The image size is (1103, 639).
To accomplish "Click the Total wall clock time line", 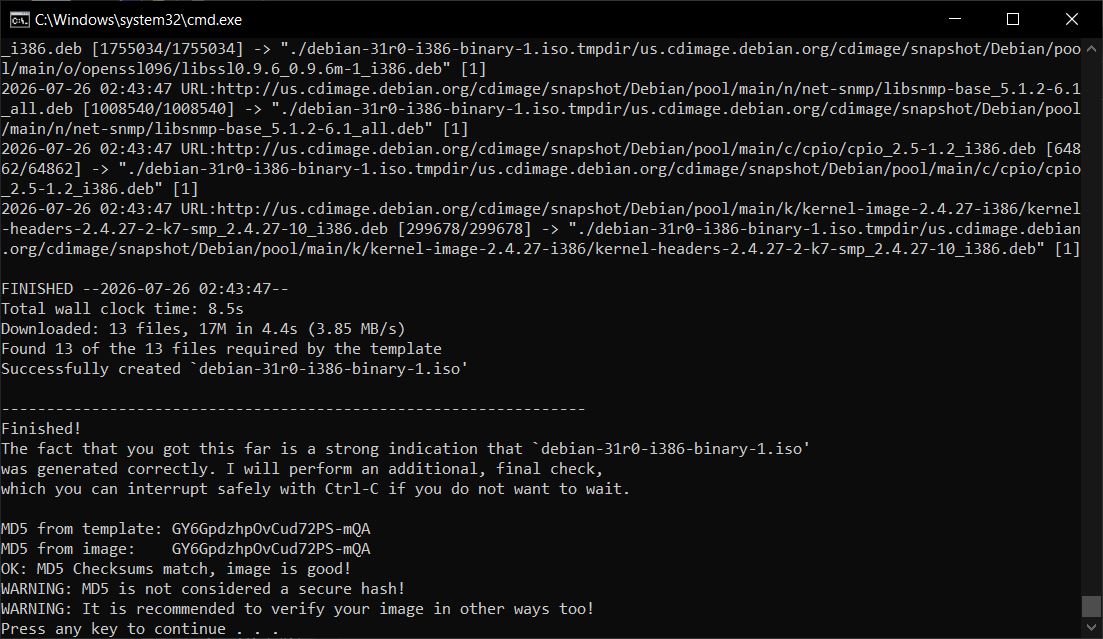I will 122,308.
